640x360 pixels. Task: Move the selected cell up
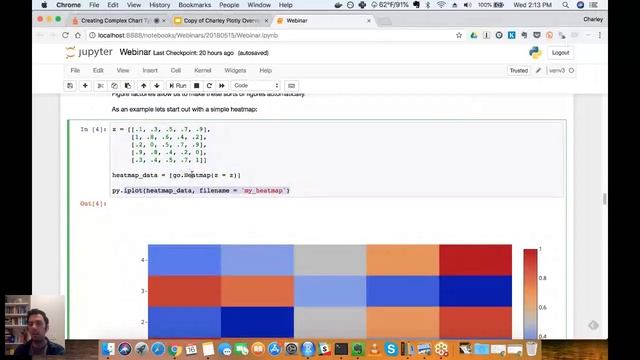coord(144,86)
